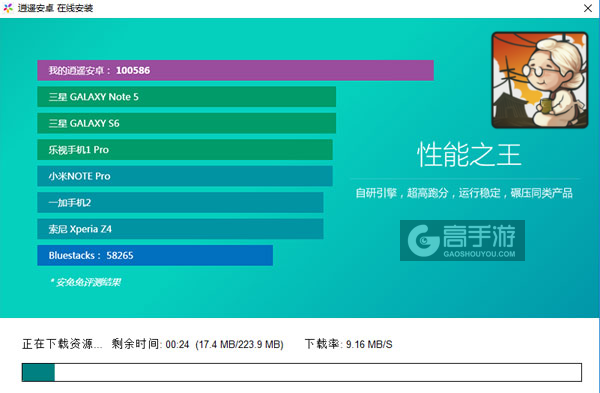
Task: Select the 我的逍遥安卓 100586 score bar
Action: [235, 70]
